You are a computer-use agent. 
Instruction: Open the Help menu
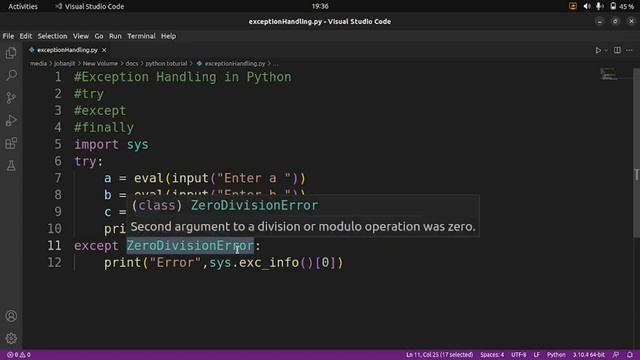click(168, 36)
